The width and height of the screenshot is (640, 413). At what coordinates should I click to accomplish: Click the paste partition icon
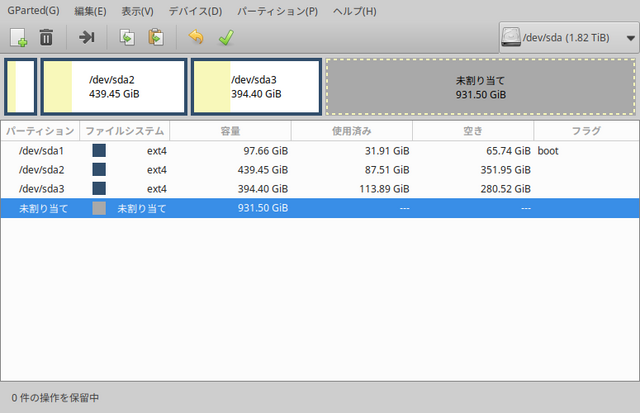(x=156, y=38)
